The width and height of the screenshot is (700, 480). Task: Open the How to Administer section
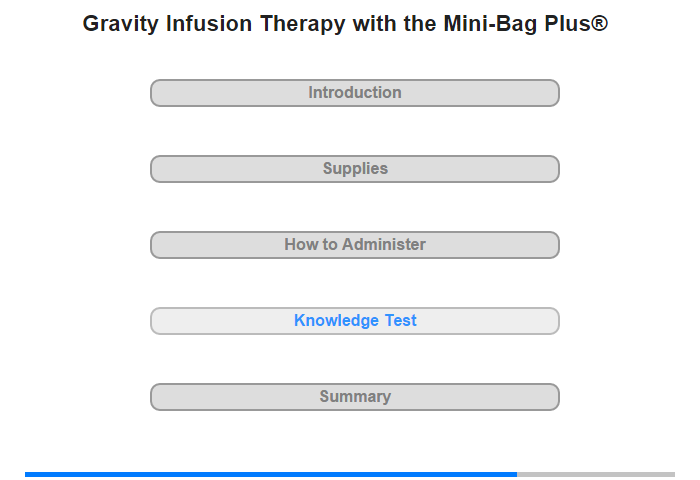tap(355, 245)
